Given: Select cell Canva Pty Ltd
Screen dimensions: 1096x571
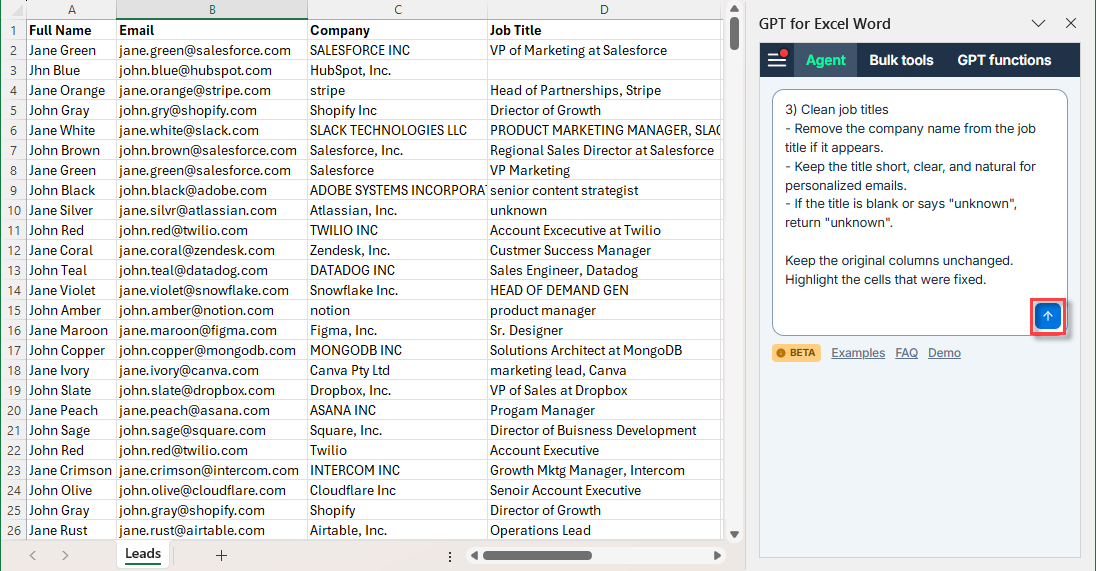Looking at the screenshot, I should [398, 370].
